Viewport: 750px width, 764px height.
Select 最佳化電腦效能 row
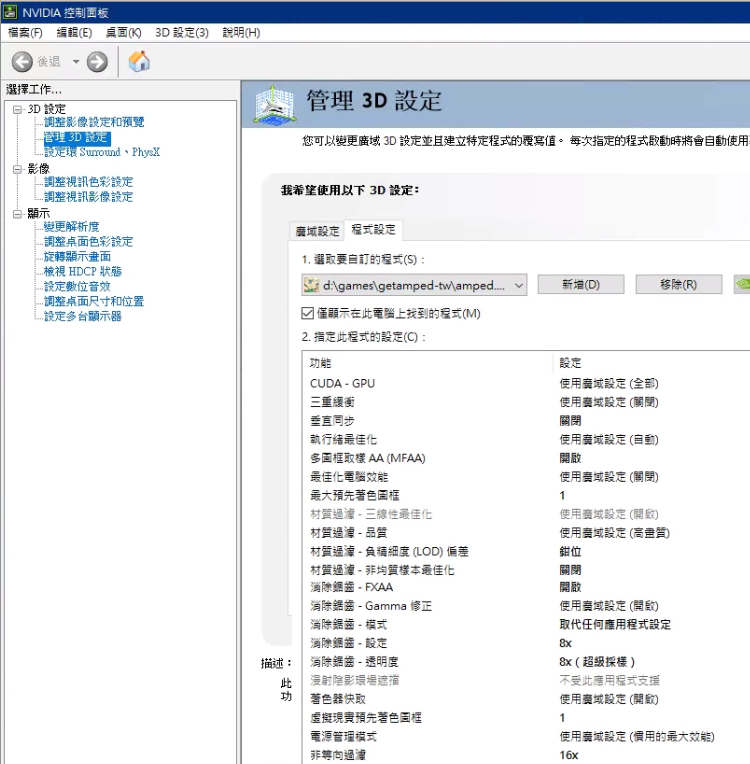click(525, 477)
